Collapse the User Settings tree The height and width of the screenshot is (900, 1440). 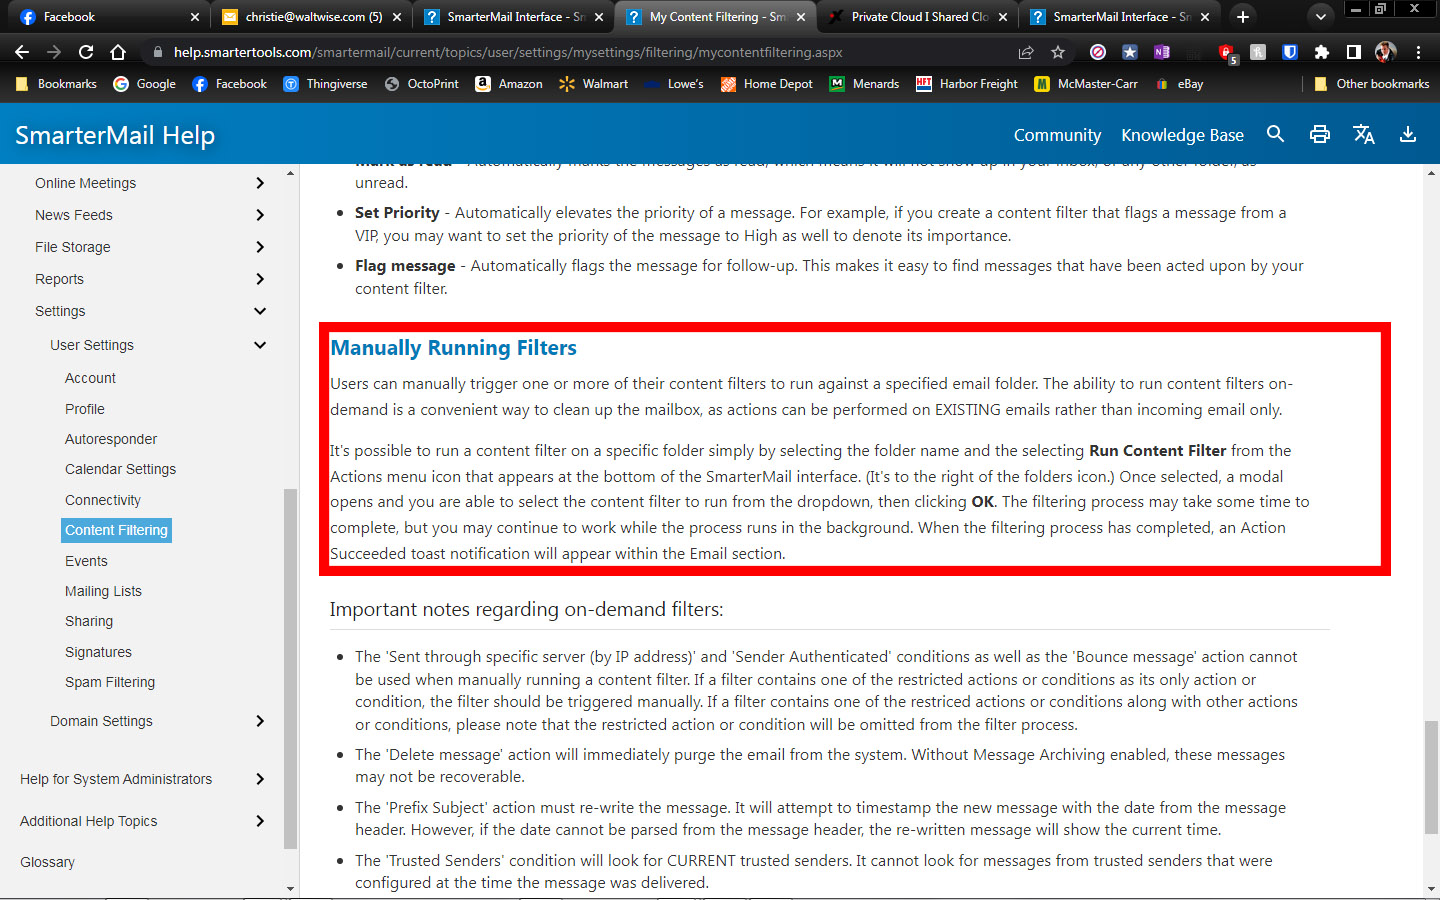click(x=260, y=345)
